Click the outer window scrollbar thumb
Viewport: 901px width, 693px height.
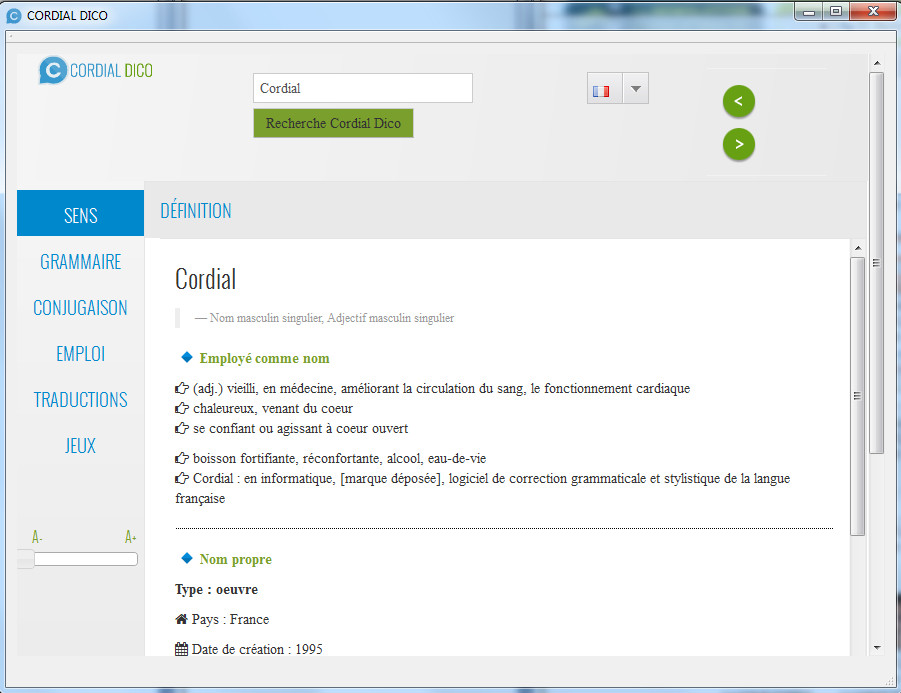tap(876, 263)
